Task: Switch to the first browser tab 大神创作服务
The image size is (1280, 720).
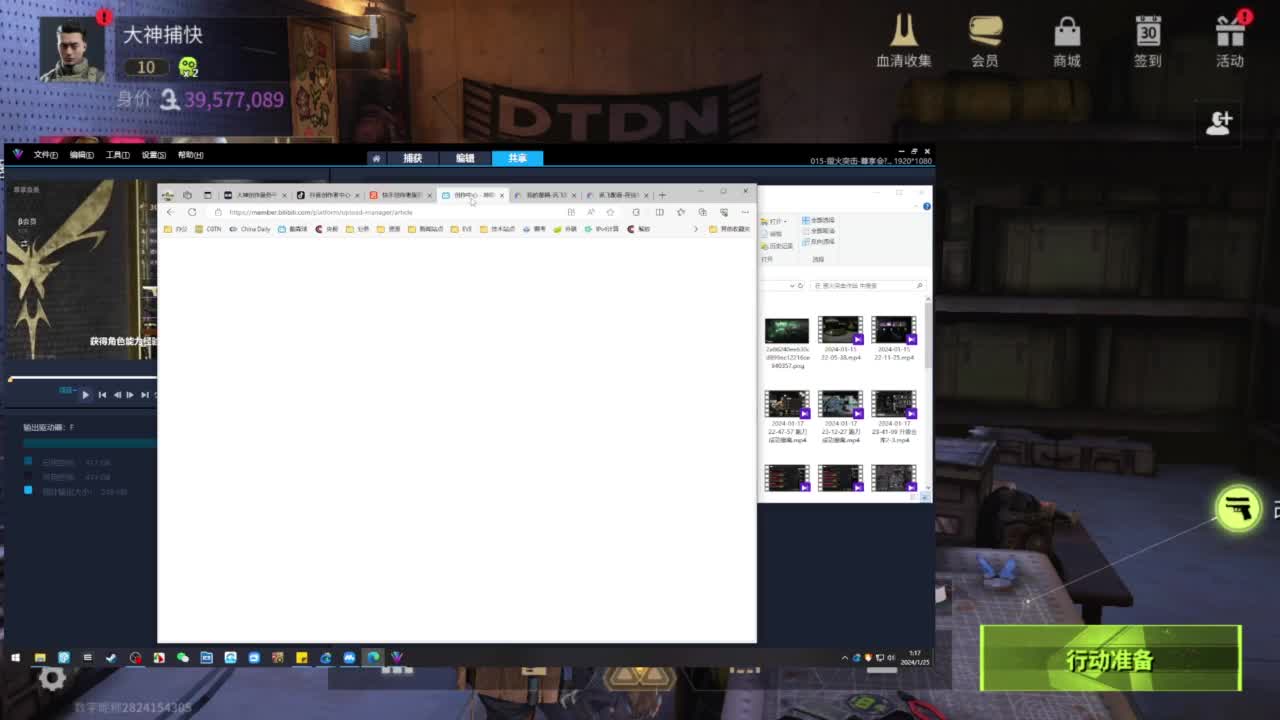Action: coord(254,195)
